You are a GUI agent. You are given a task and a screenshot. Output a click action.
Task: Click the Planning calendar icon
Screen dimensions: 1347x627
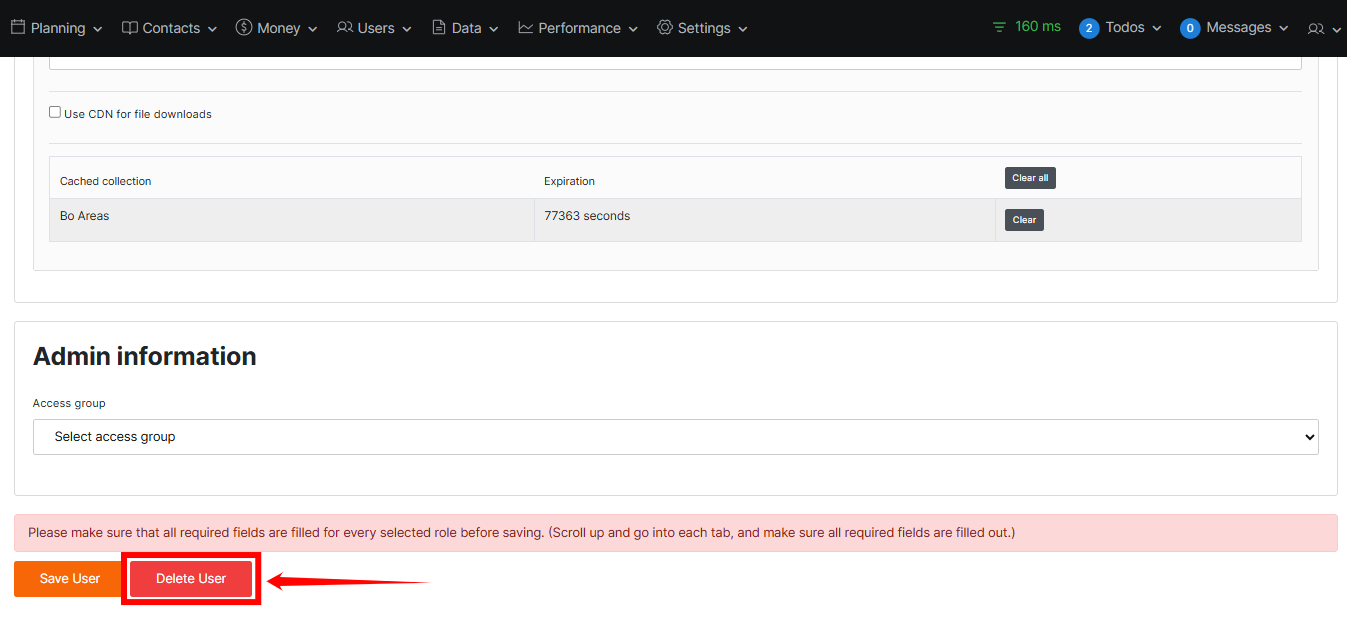18,28
